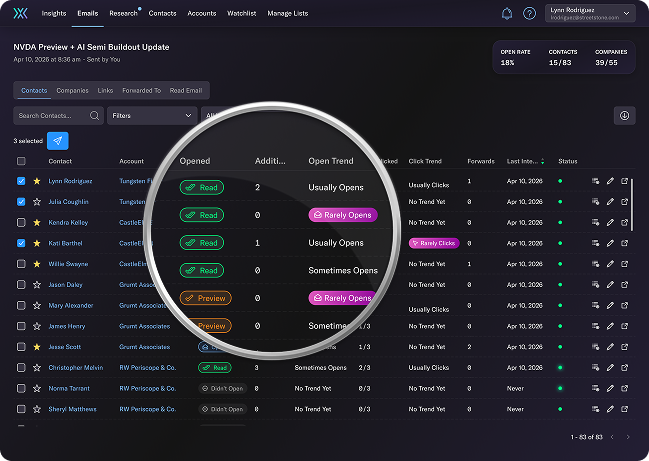This screenshot has height=461, width=649.
Task: Click edit pencil for Lynn Rodriguez row
Action: (610, 181)
